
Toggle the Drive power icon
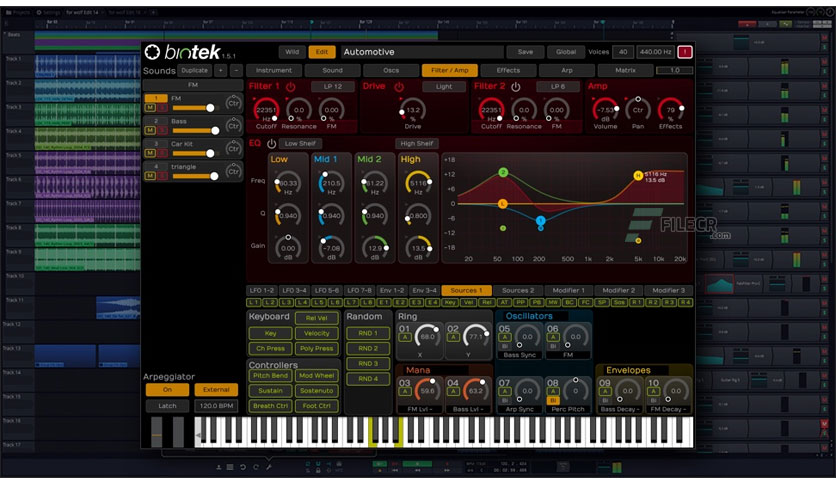pos(399,86)
